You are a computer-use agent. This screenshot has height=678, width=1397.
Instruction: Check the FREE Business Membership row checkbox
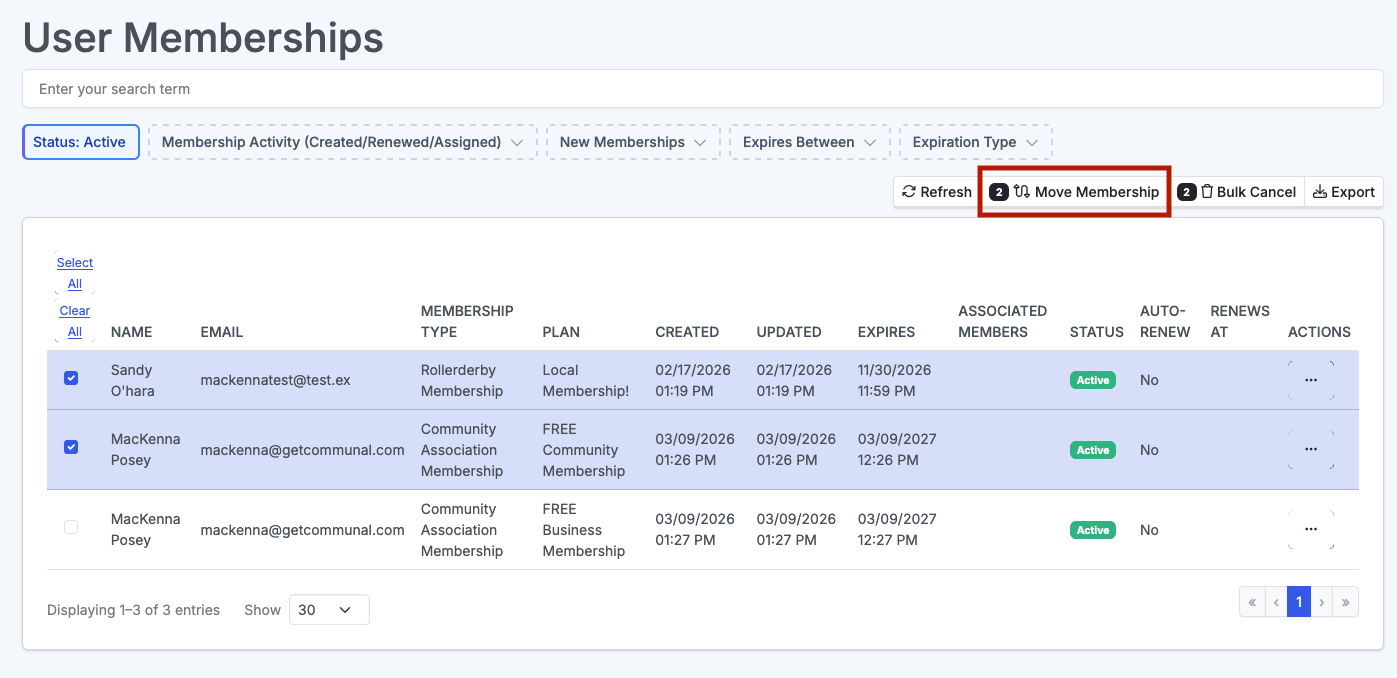click(x=71, y=527)
